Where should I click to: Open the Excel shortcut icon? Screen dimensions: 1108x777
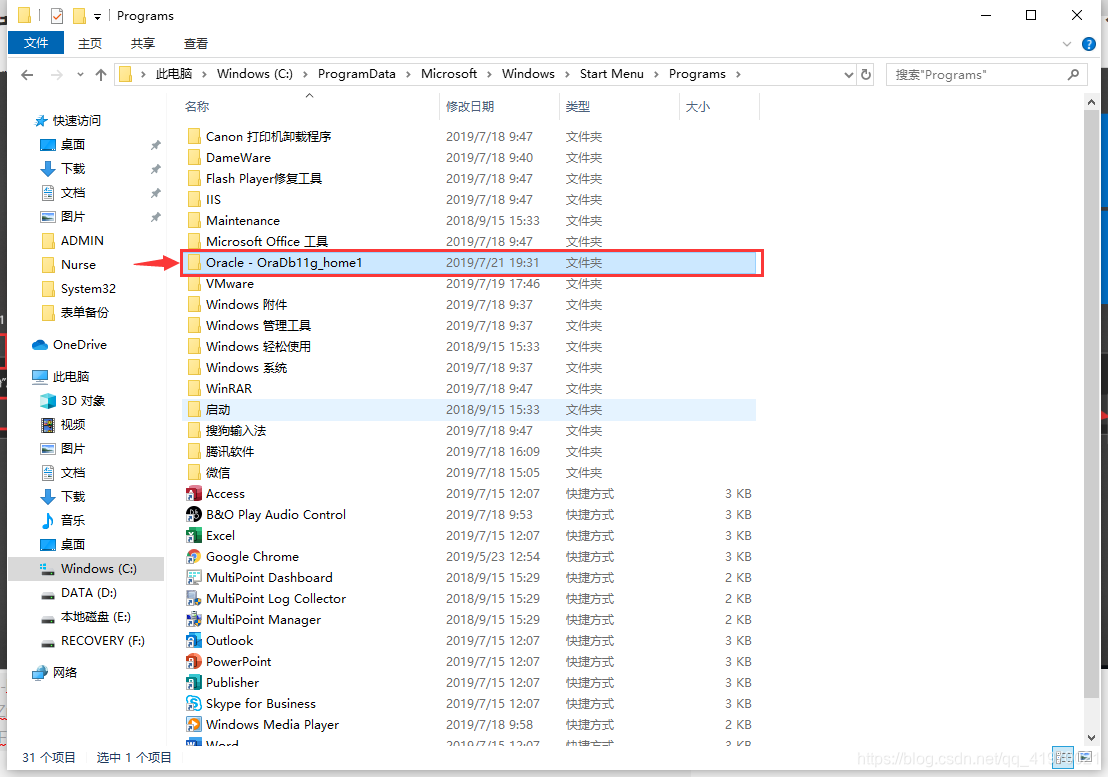pyautogui.click(x=194, y=535)
